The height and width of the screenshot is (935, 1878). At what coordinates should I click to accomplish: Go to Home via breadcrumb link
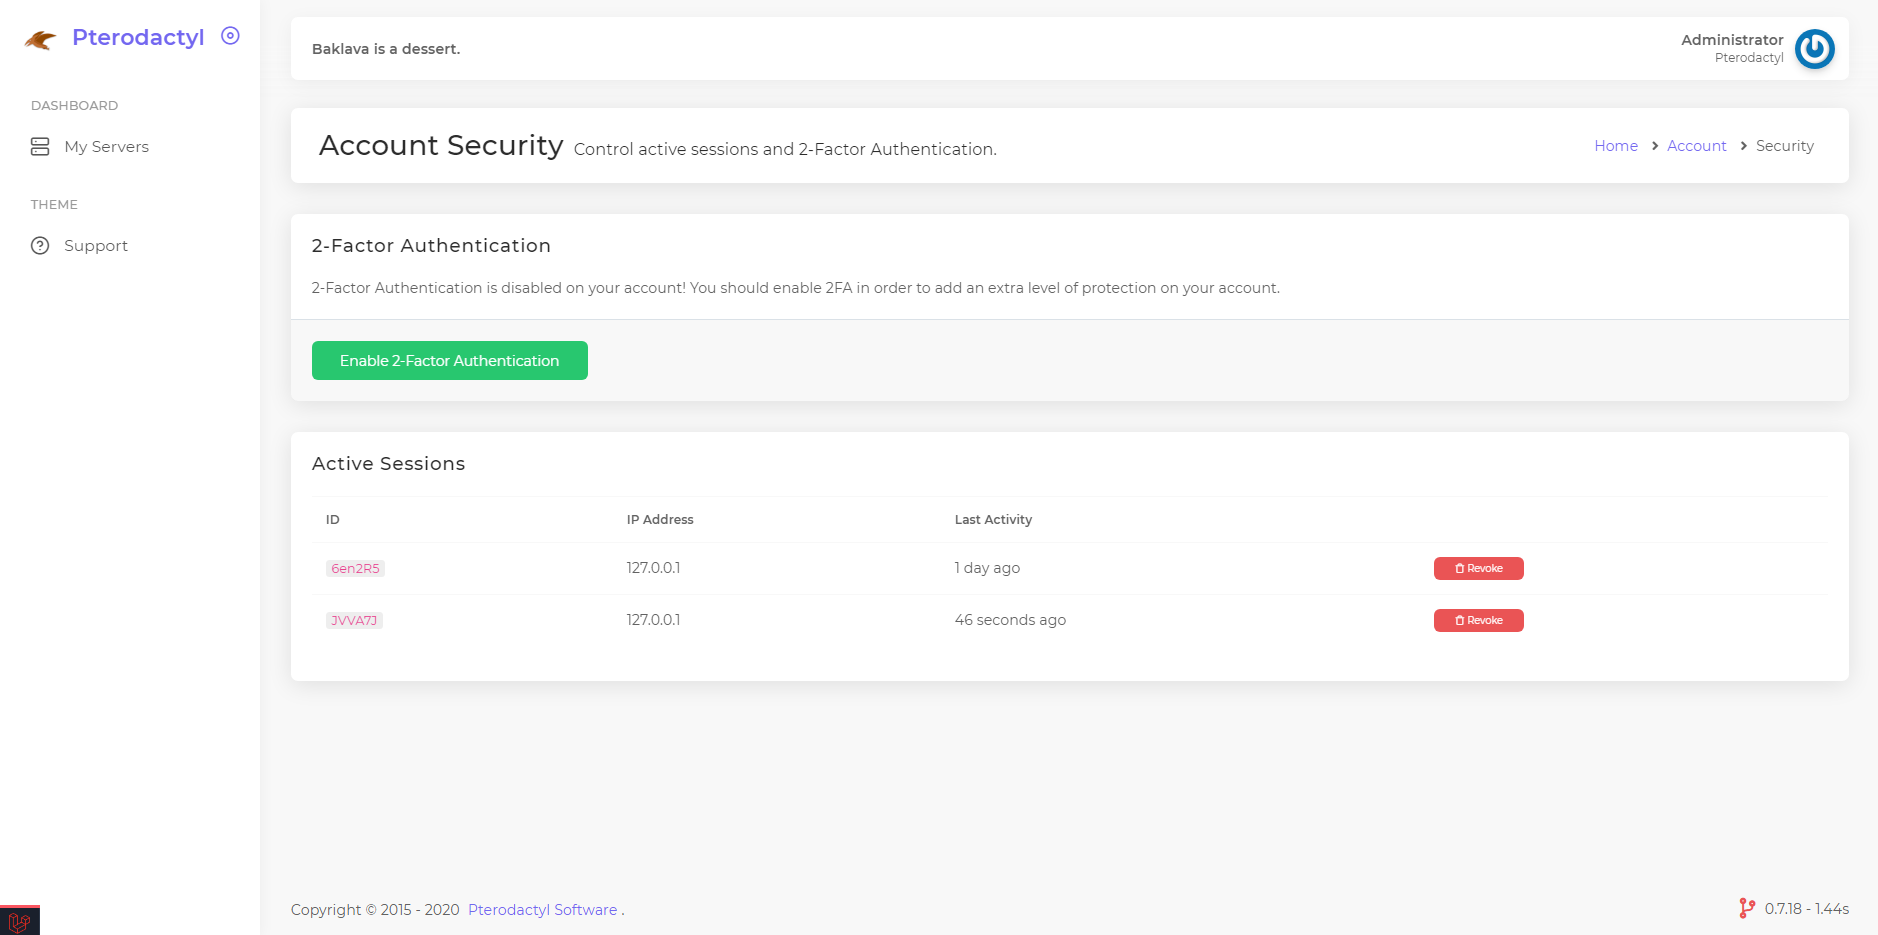pos(1615,146)
